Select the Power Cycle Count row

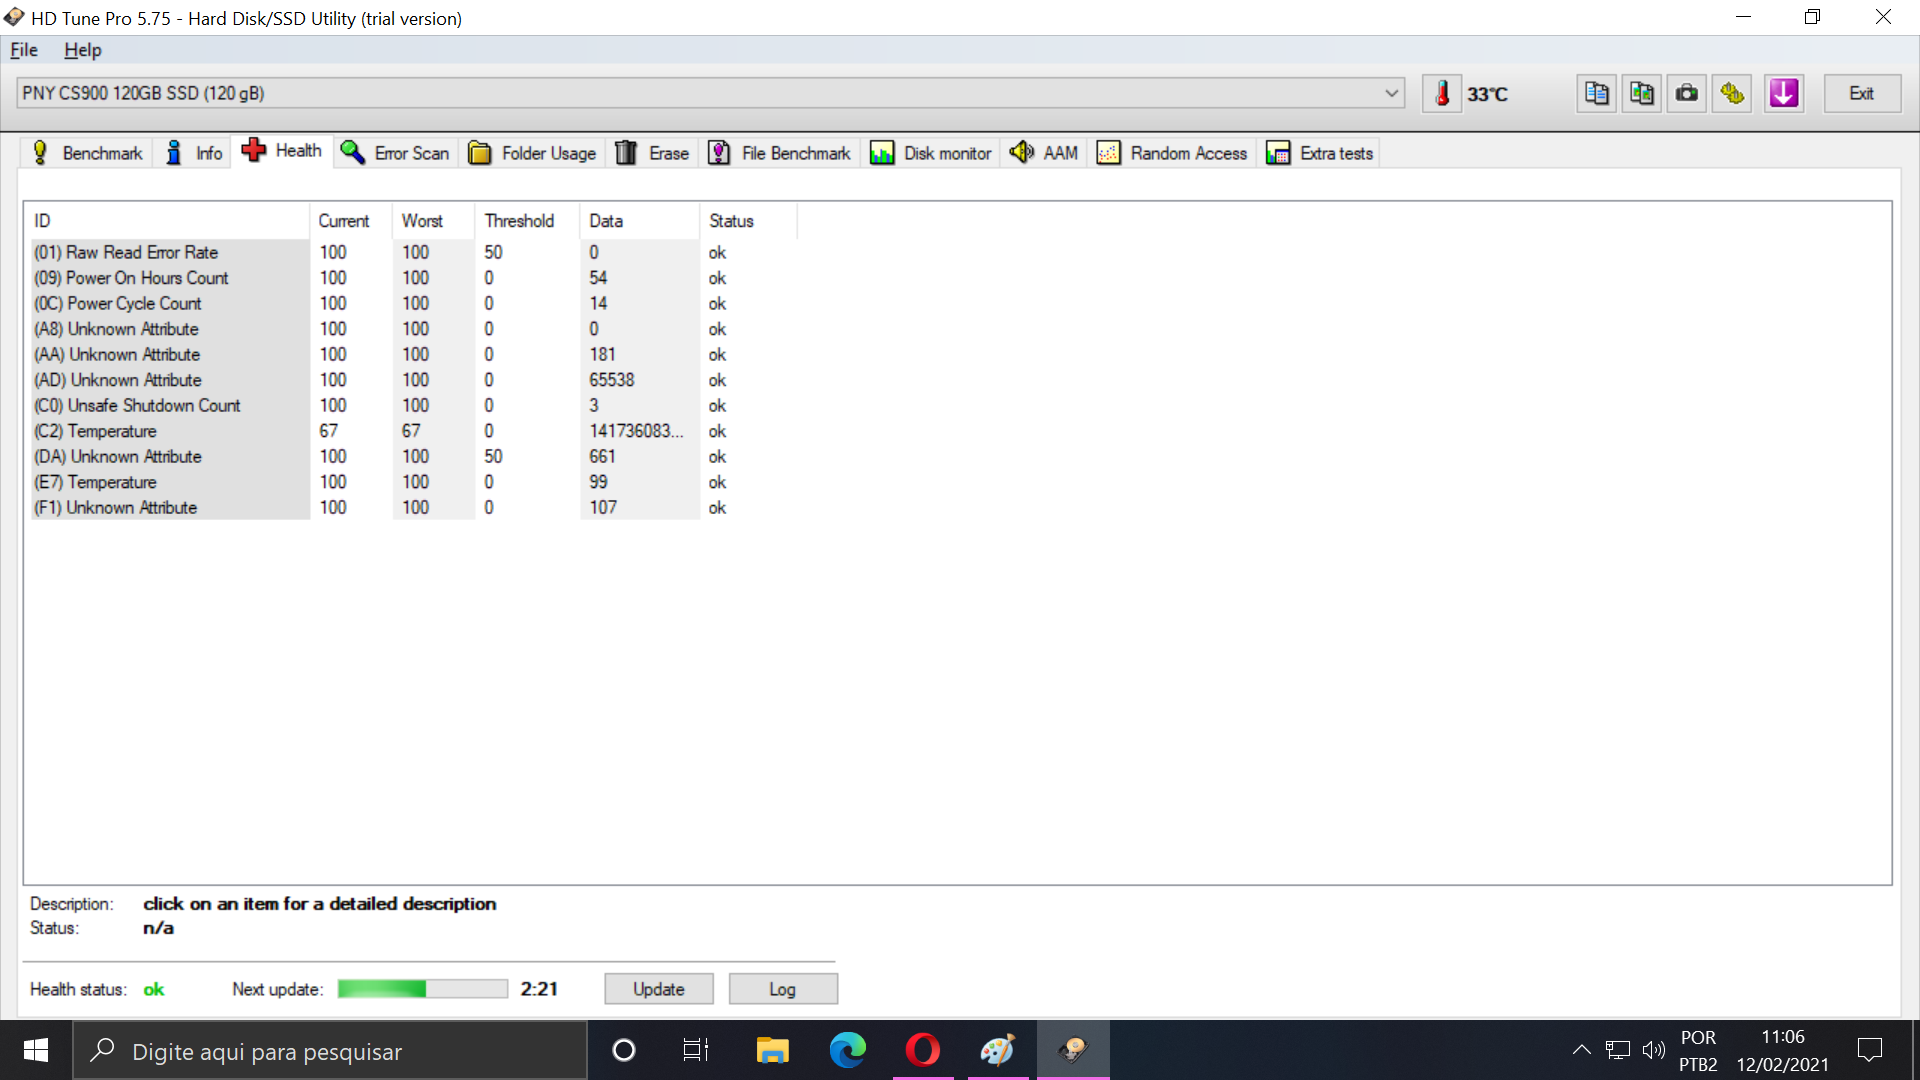pyautogui.click(x=413, y=304)
